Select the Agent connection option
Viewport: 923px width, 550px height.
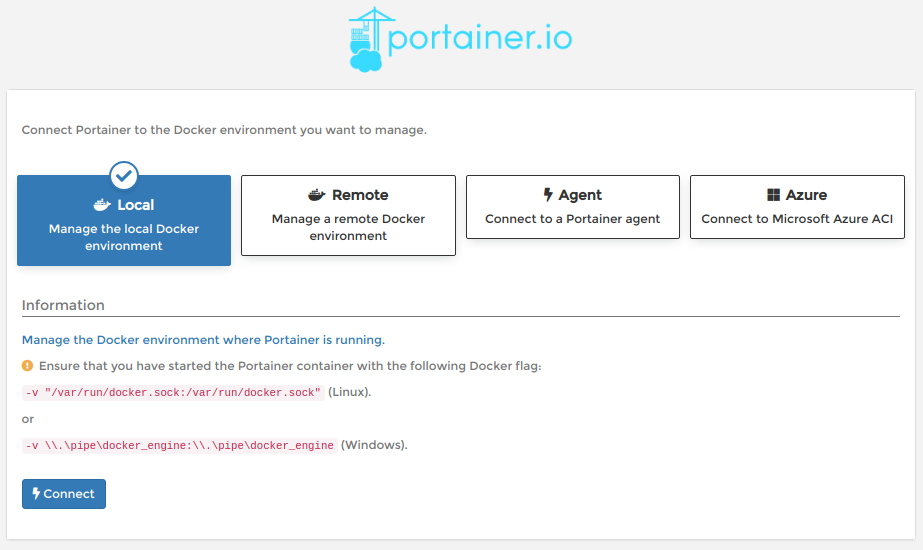point(573,207)
